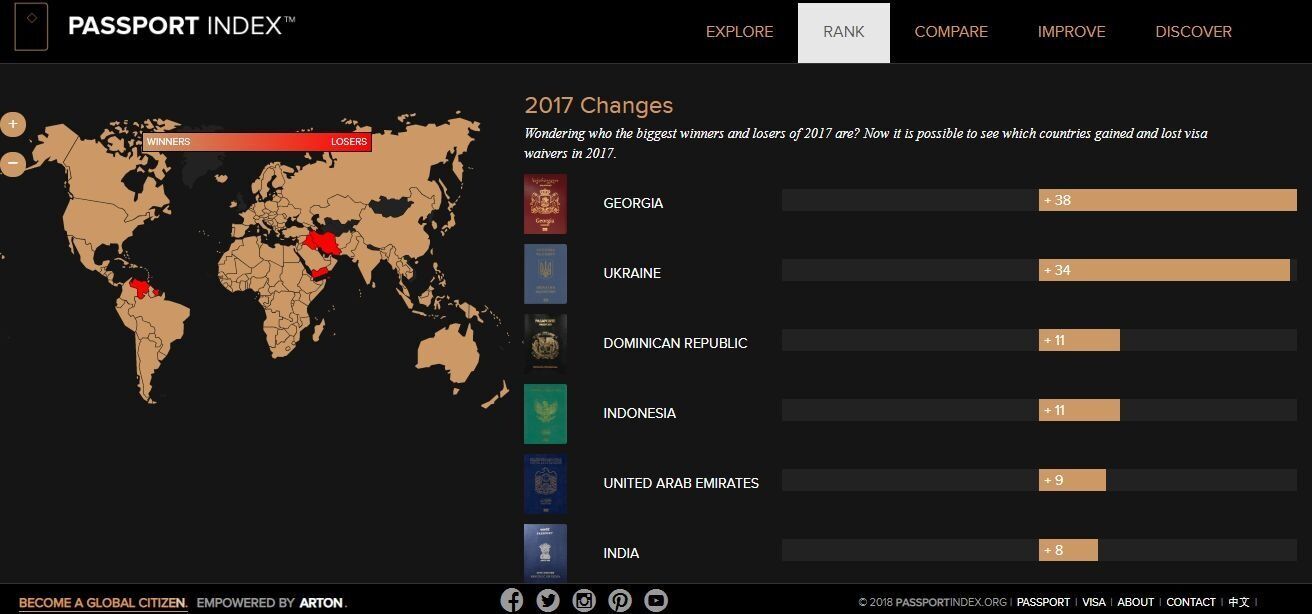This screenshot has height=614, width=1312.
Task: Select the Georgia passport thumbnail
Action: [x=545, y=204]
